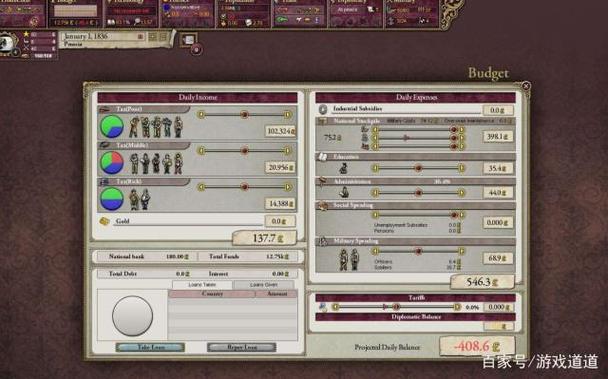
Task: Click the Education book icon
Action: pyautogui.click(x=323, y=157)
